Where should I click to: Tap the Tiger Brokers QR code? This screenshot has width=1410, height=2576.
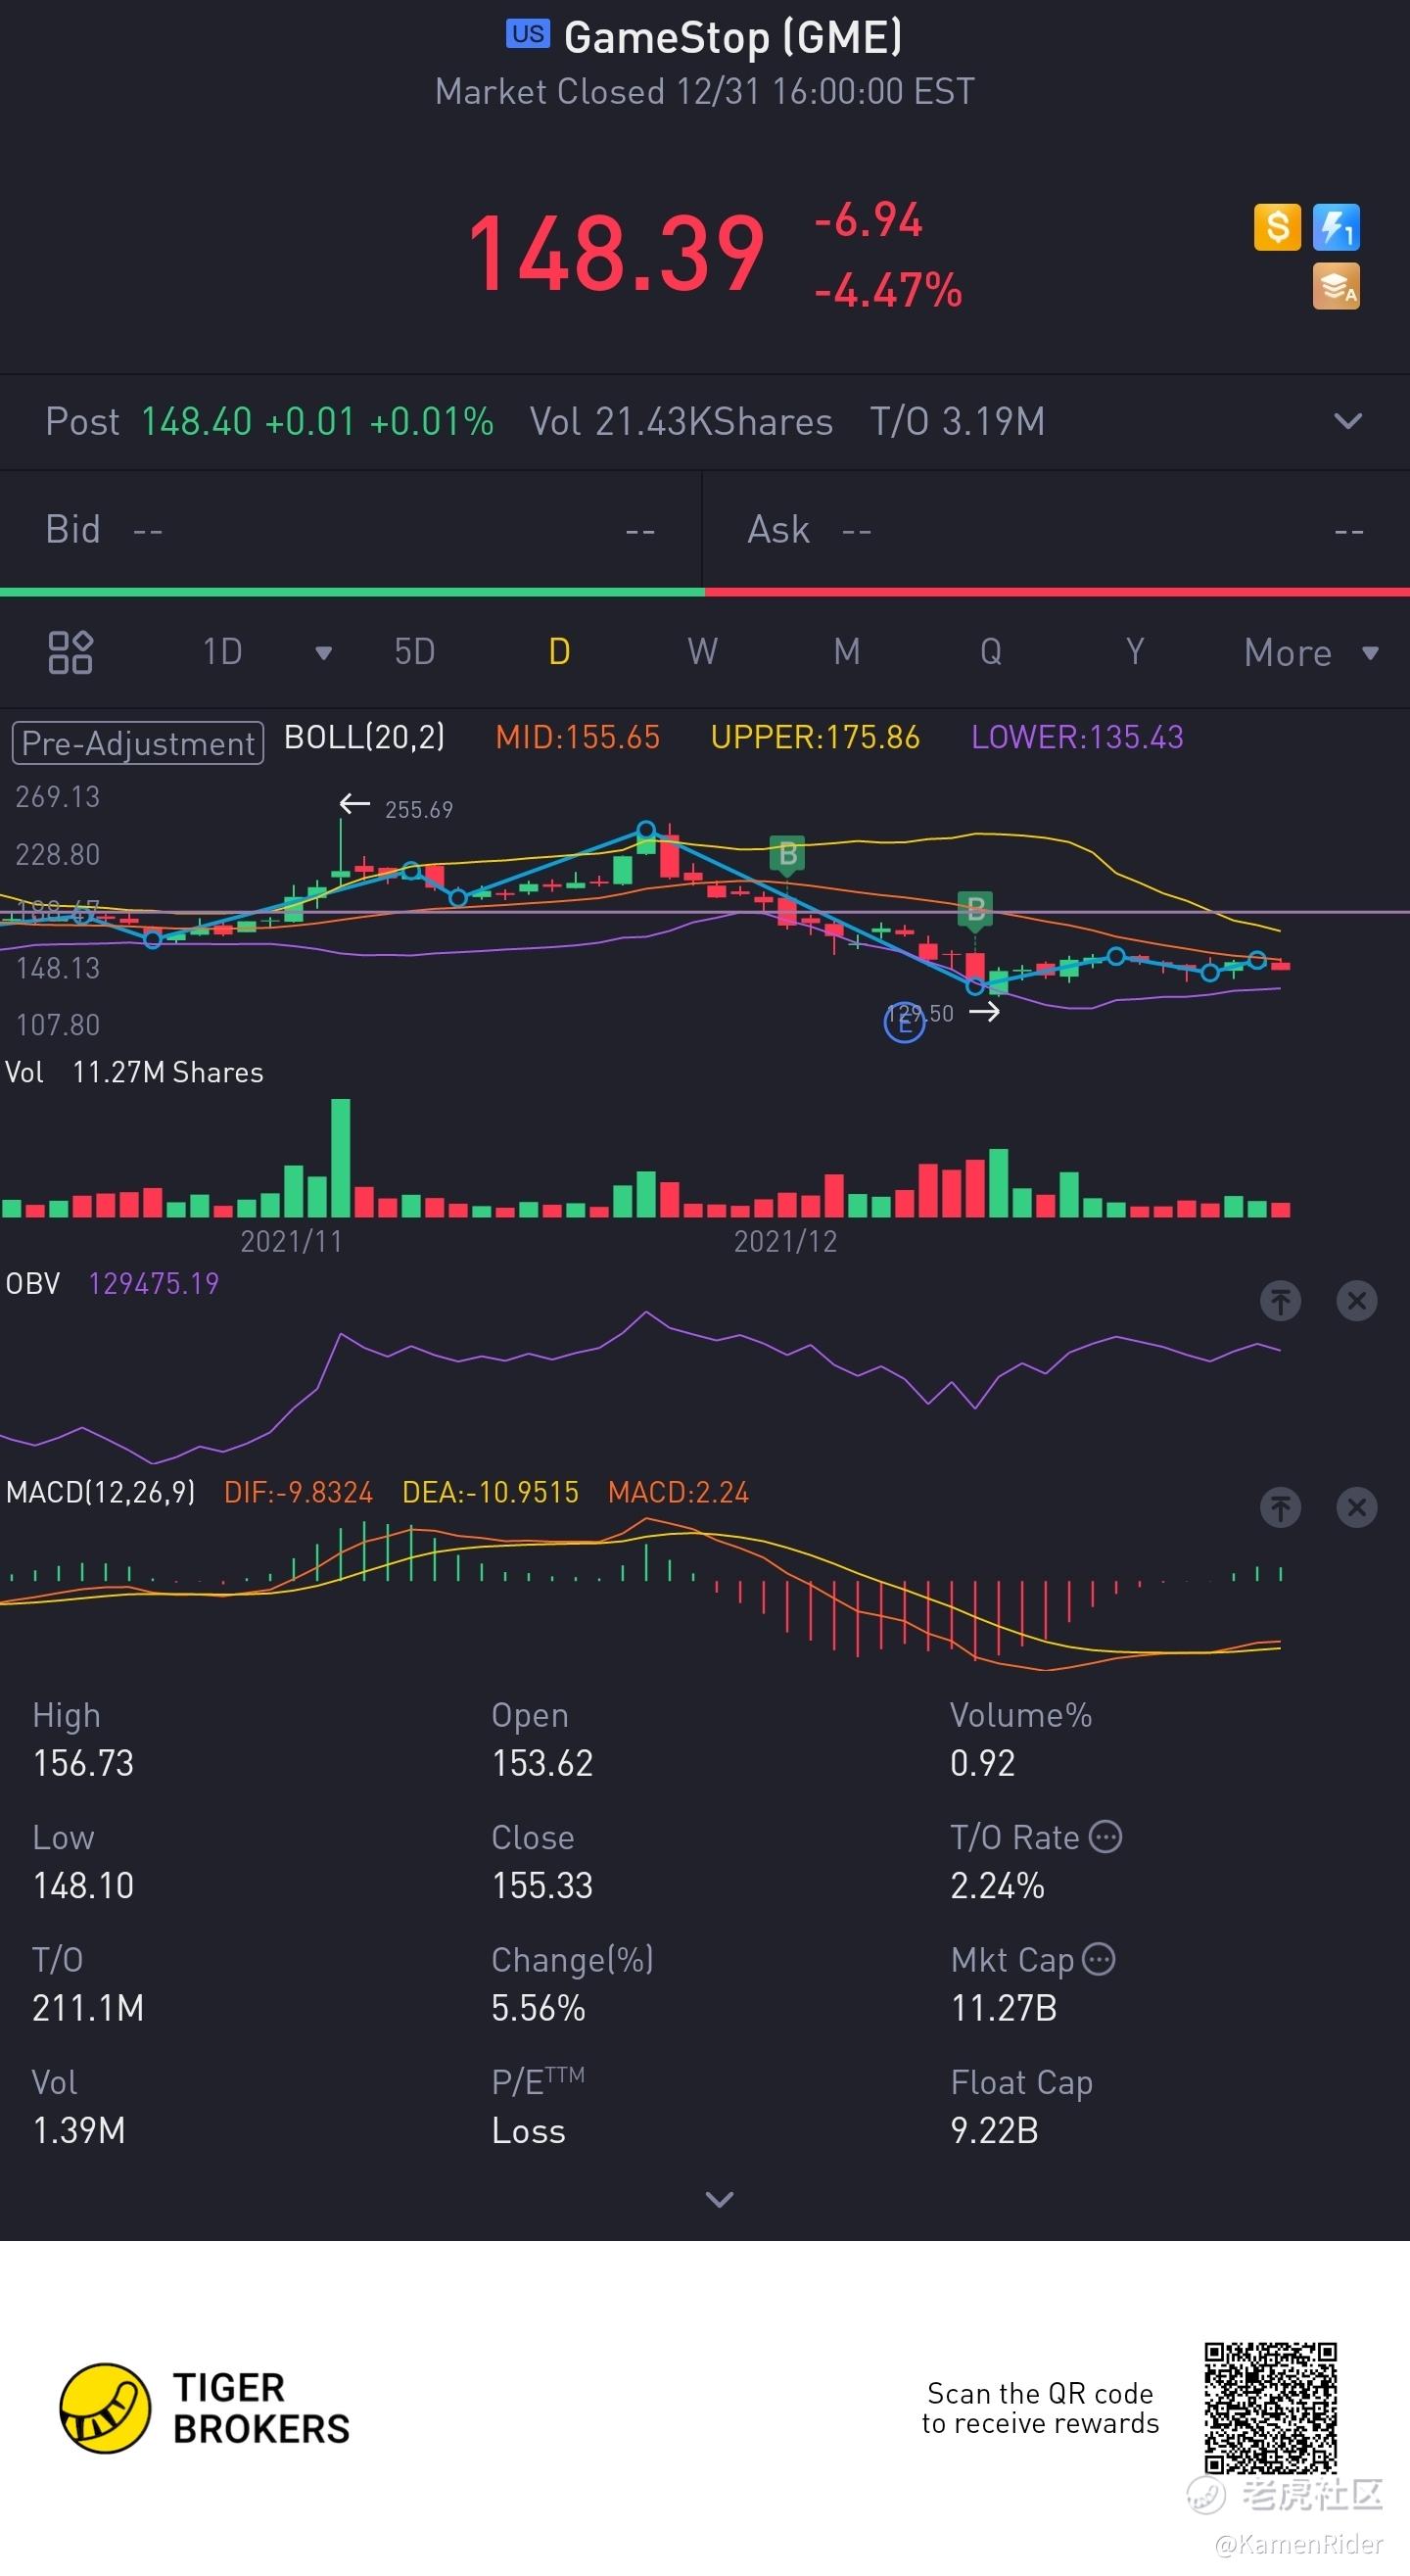[1270, 2407]
